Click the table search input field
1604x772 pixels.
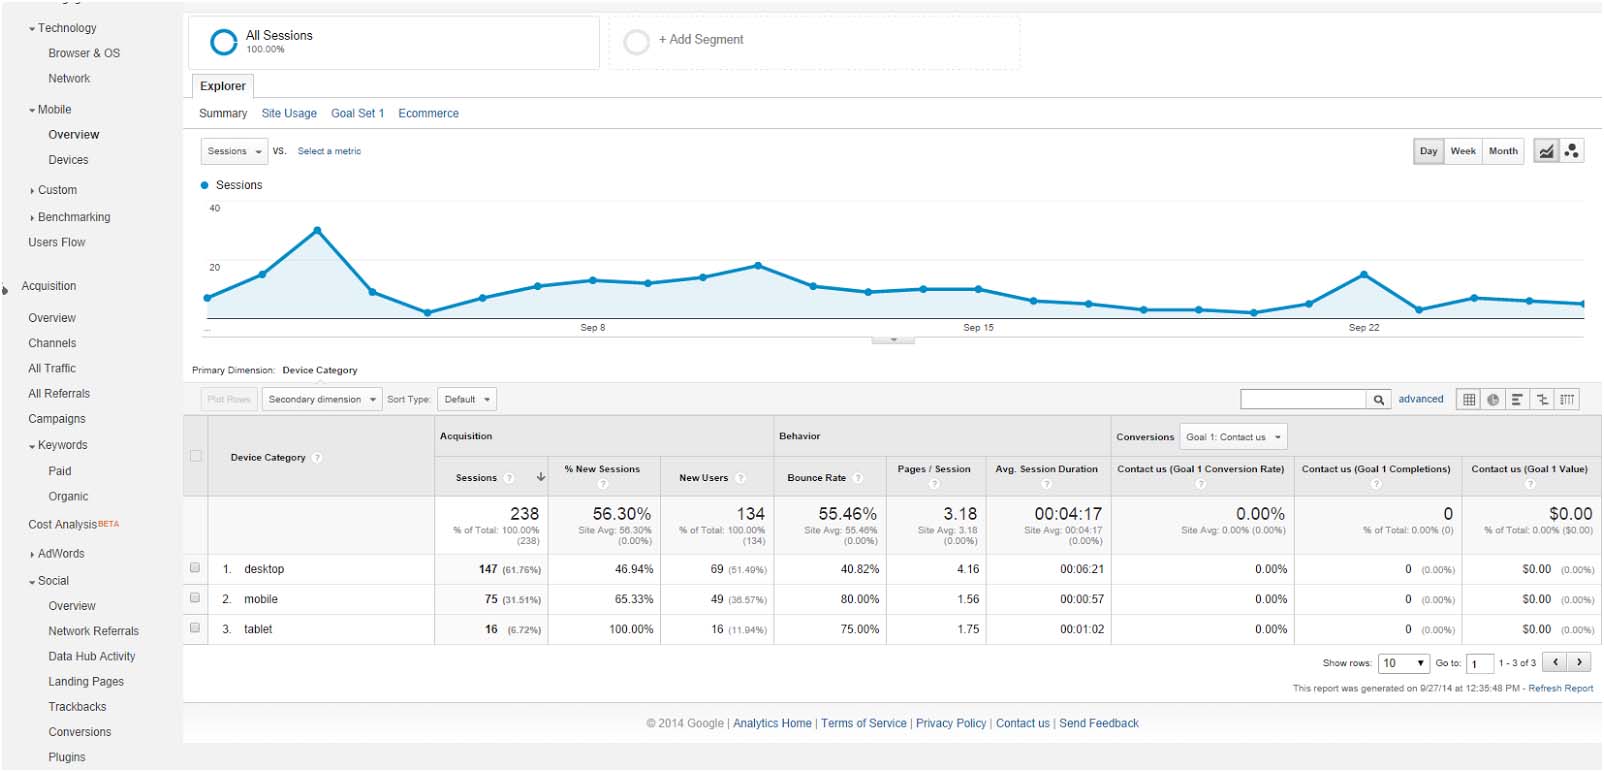(1303, 400)
